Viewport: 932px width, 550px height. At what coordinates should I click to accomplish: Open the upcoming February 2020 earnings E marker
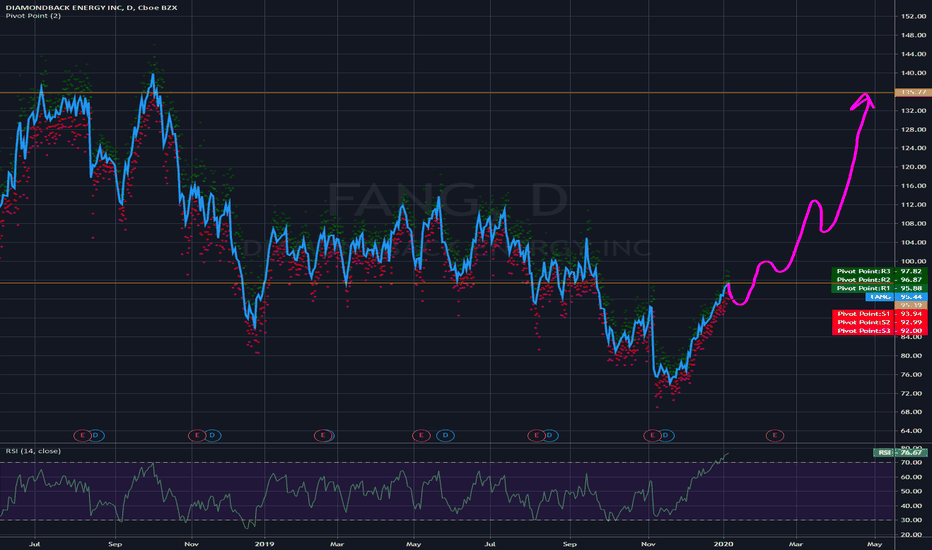point(774,436)
